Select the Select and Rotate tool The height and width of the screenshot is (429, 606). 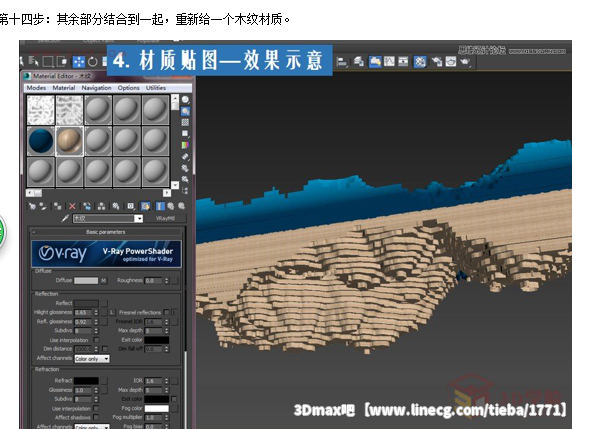[93, 62]
